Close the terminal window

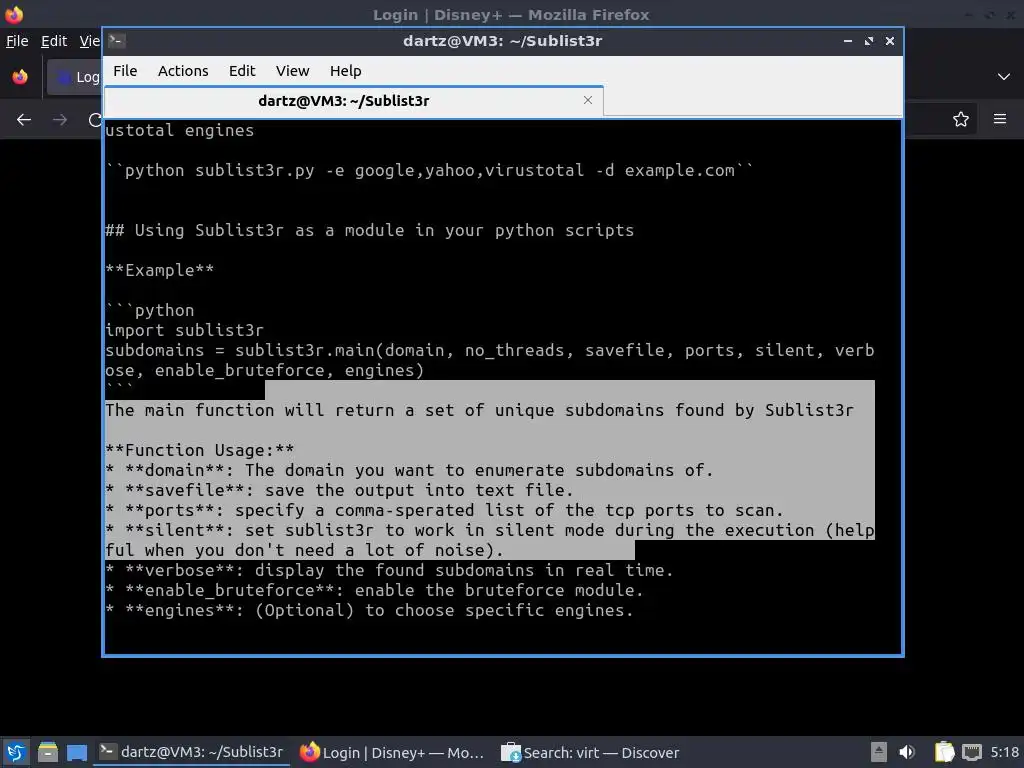tap(889, 40)
